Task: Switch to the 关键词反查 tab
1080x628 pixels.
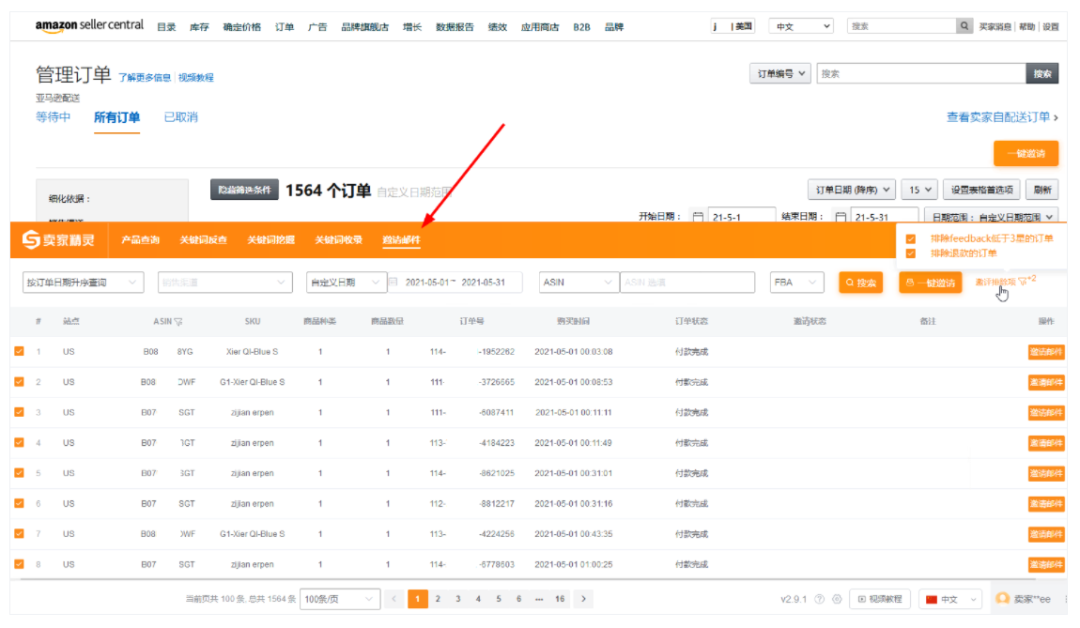Action: coord(203,240)
